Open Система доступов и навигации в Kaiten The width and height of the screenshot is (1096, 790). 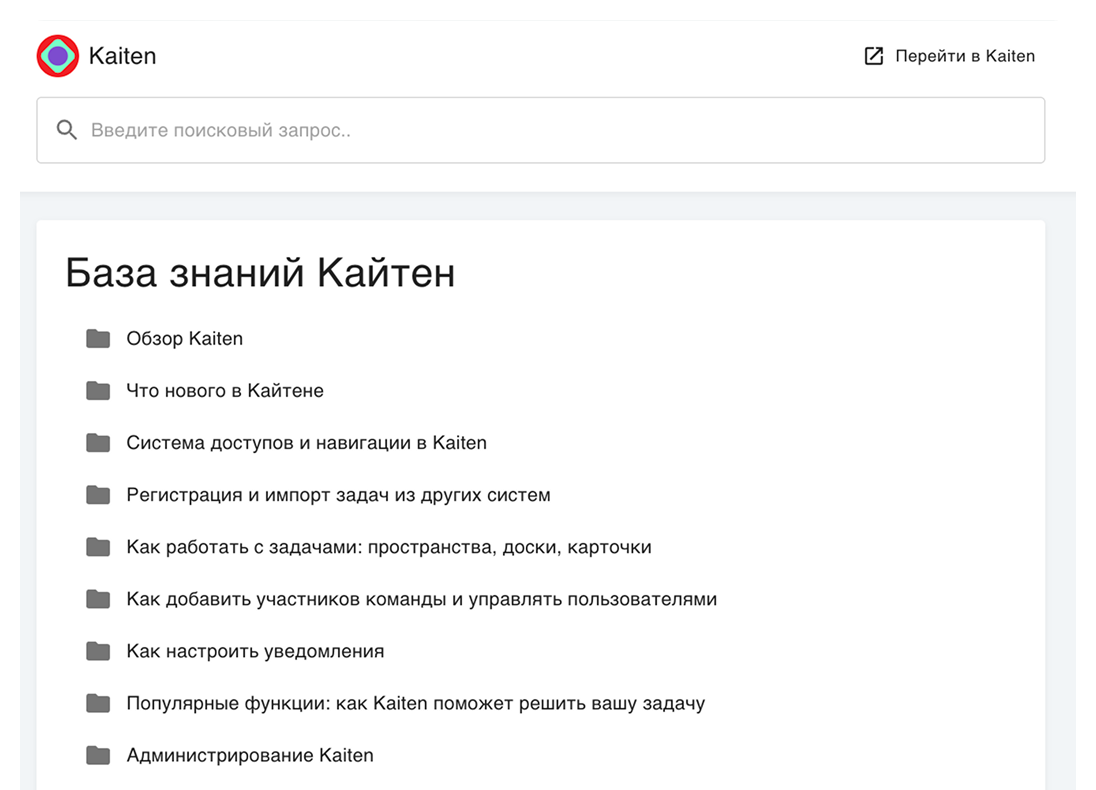click(306, 443)
